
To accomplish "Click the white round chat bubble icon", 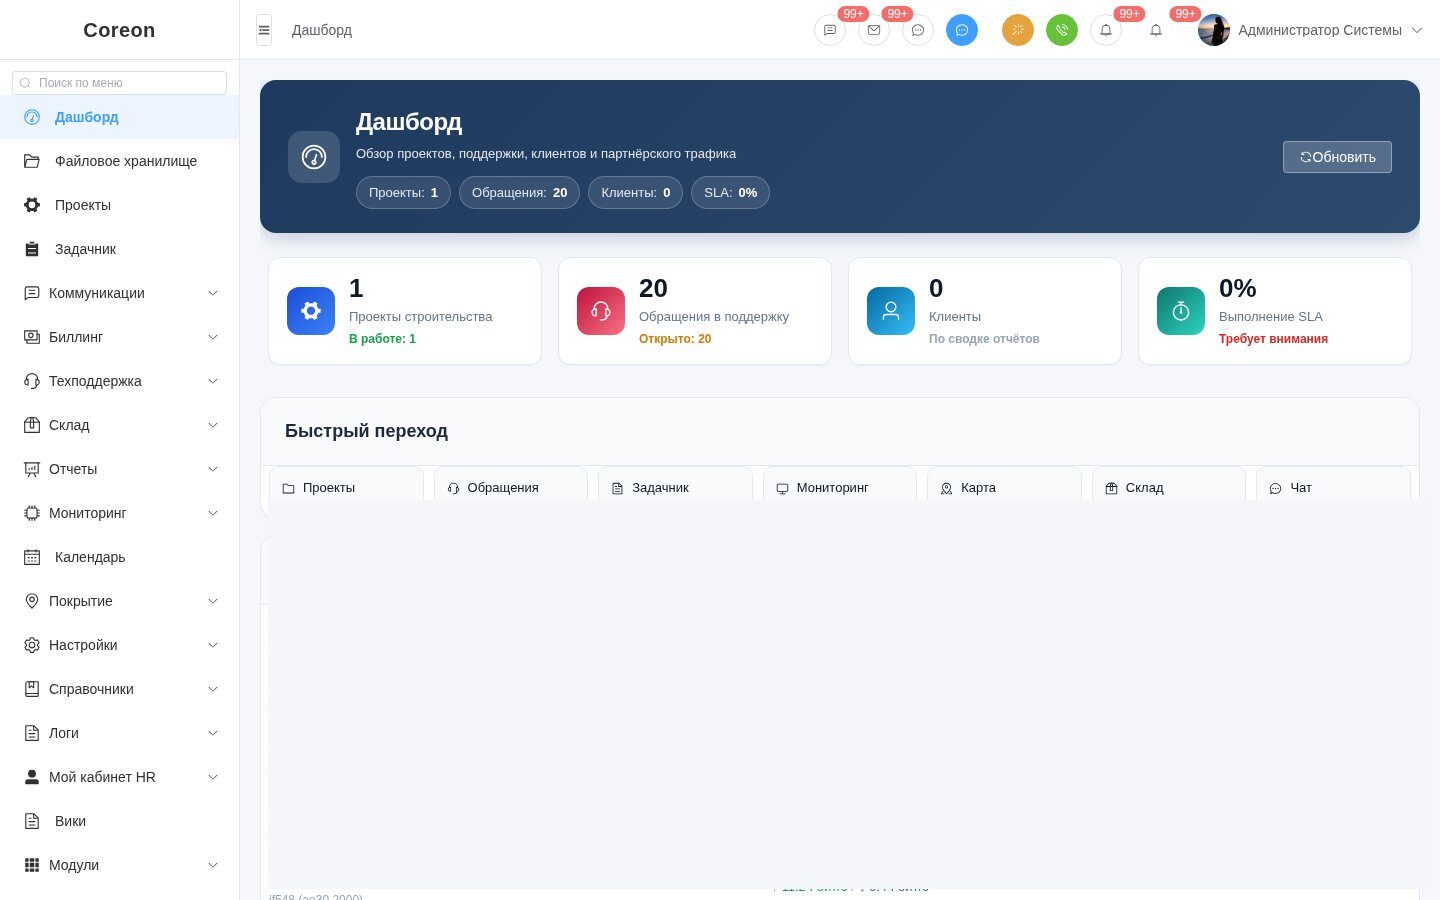I will pyautogui.click(x=918, y=30).
